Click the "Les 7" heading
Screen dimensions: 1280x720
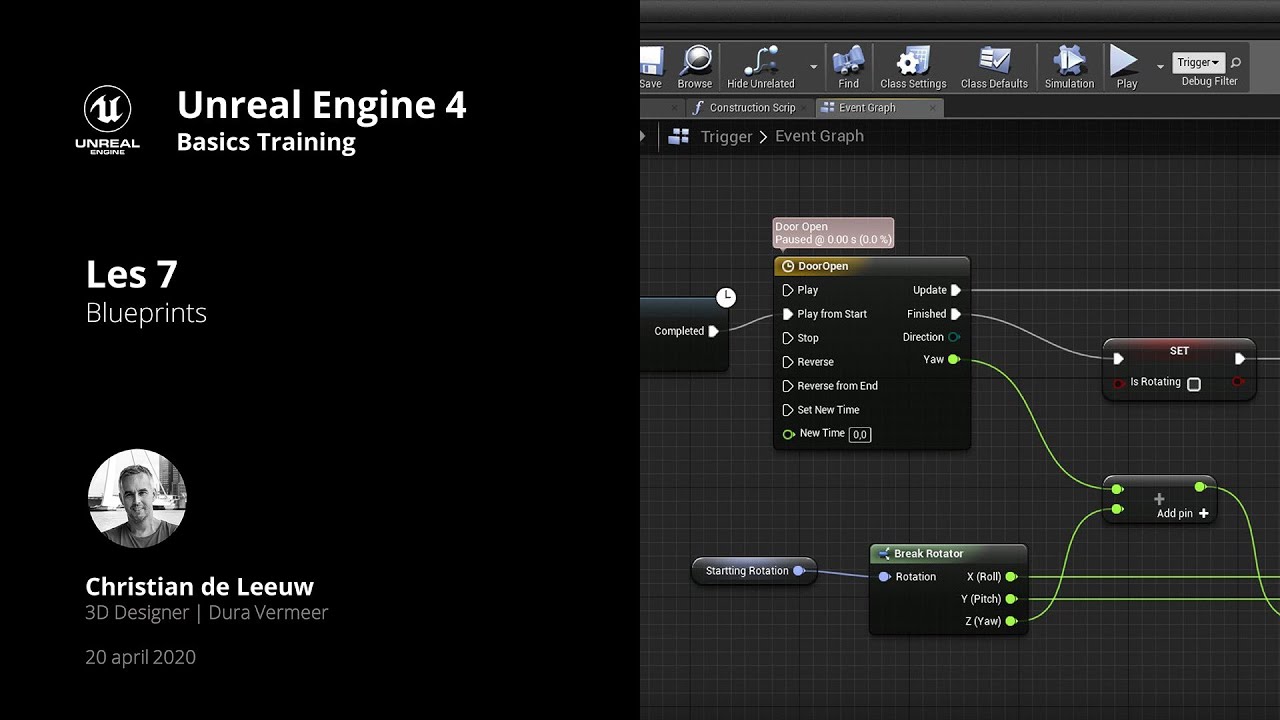132,274
